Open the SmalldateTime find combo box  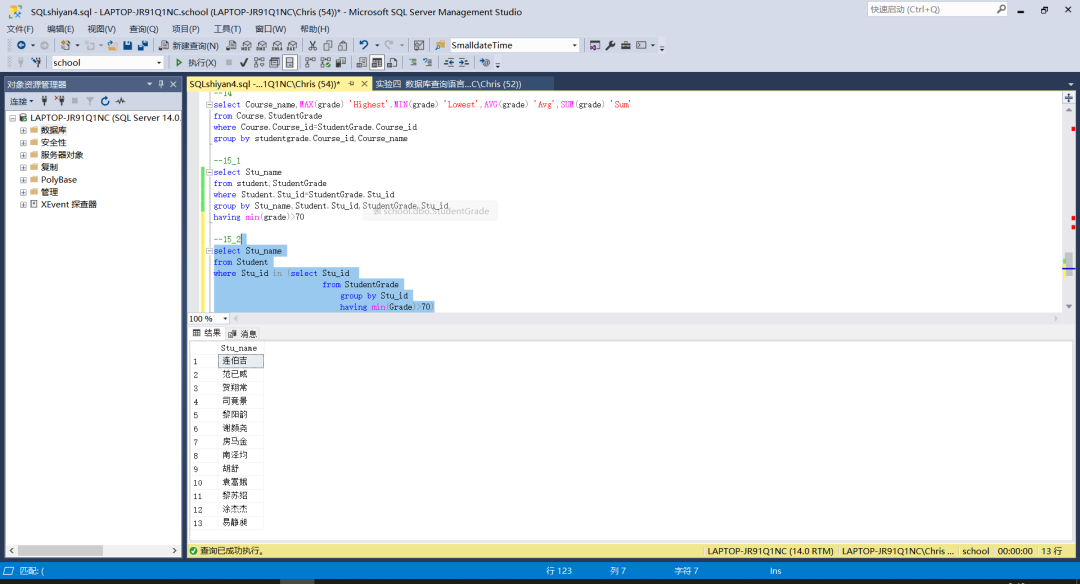[x=574, y=45]
